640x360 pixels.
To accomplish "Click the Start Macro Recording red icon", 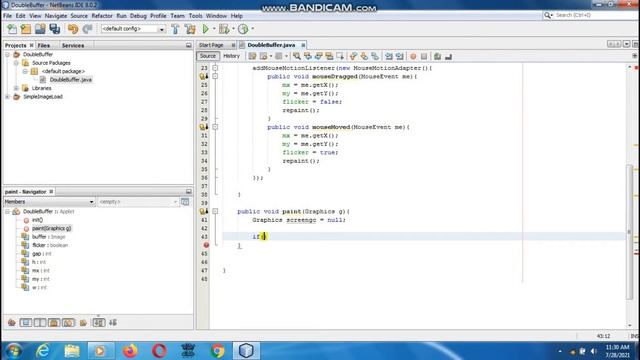I will (x=413, y=56).
